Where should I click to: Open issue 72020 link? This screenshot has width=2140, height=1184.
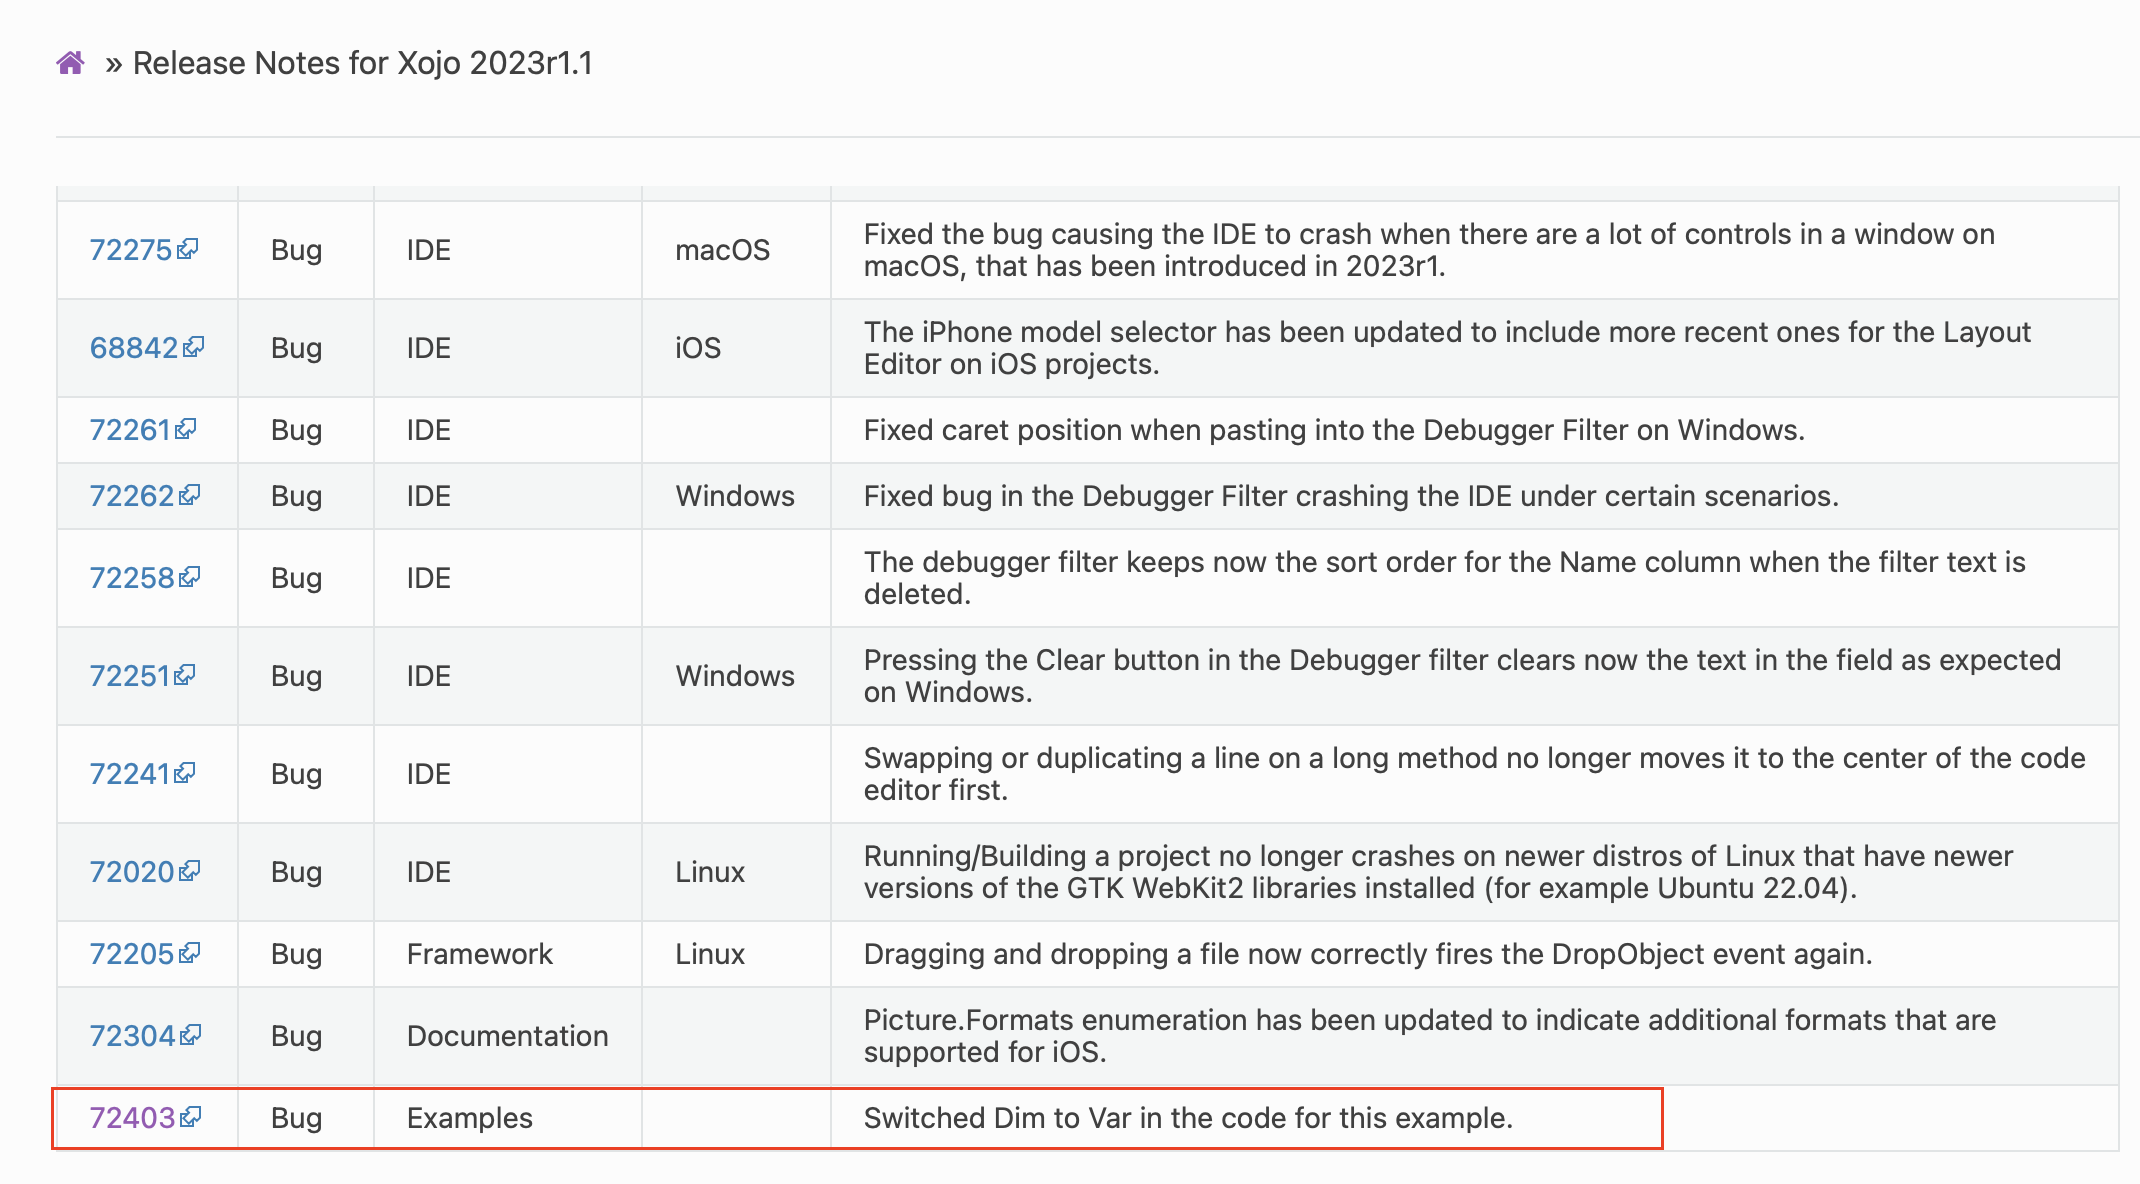pos(132,872)
